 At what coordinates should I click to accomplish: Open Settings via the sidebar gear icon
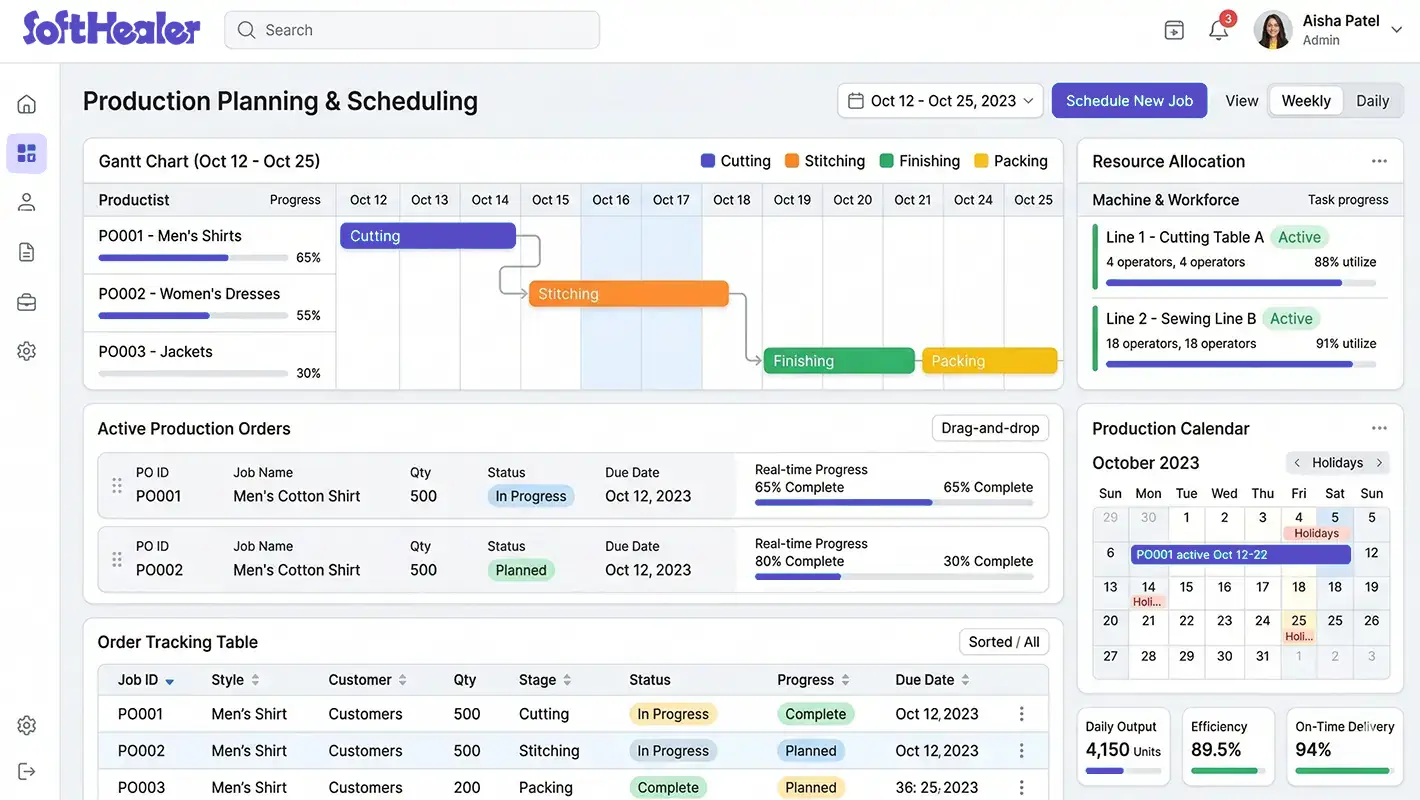(x=26, y=350)
